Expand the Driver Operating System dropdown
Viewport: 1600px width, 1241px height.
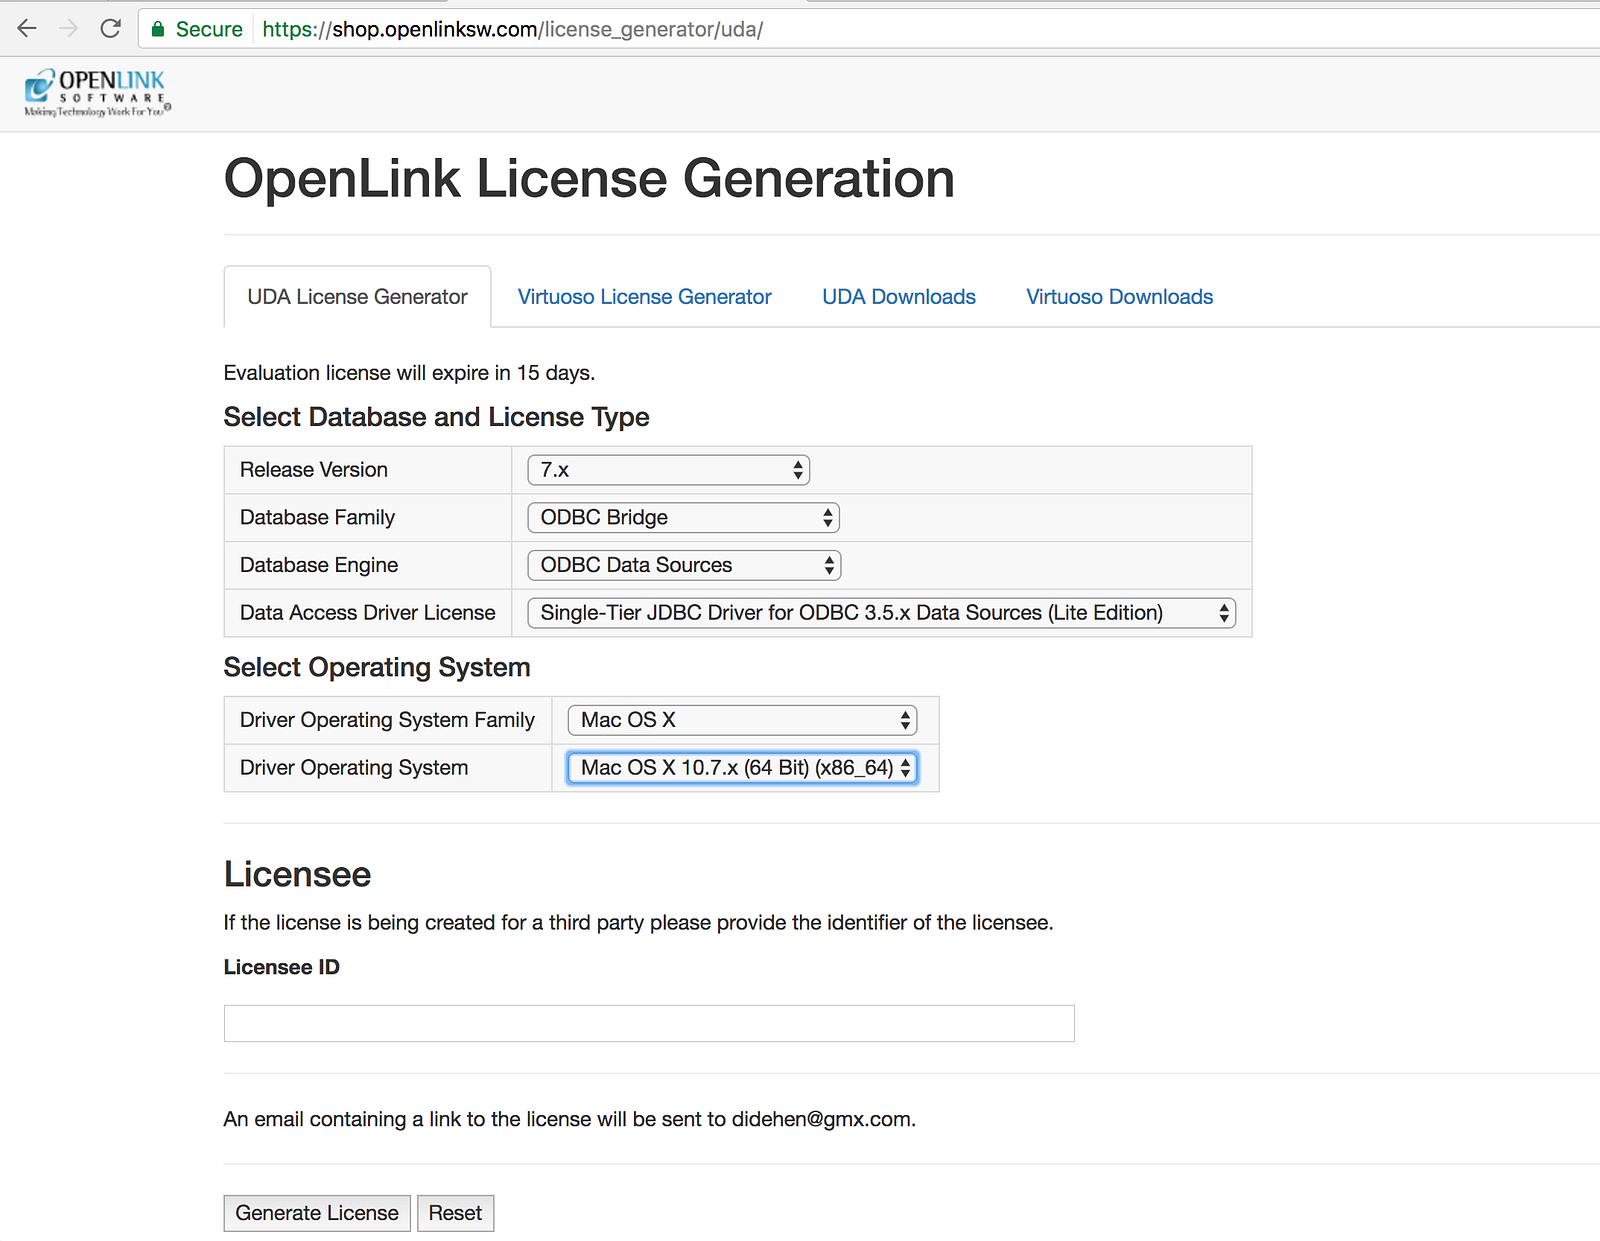tap(742, 768)
